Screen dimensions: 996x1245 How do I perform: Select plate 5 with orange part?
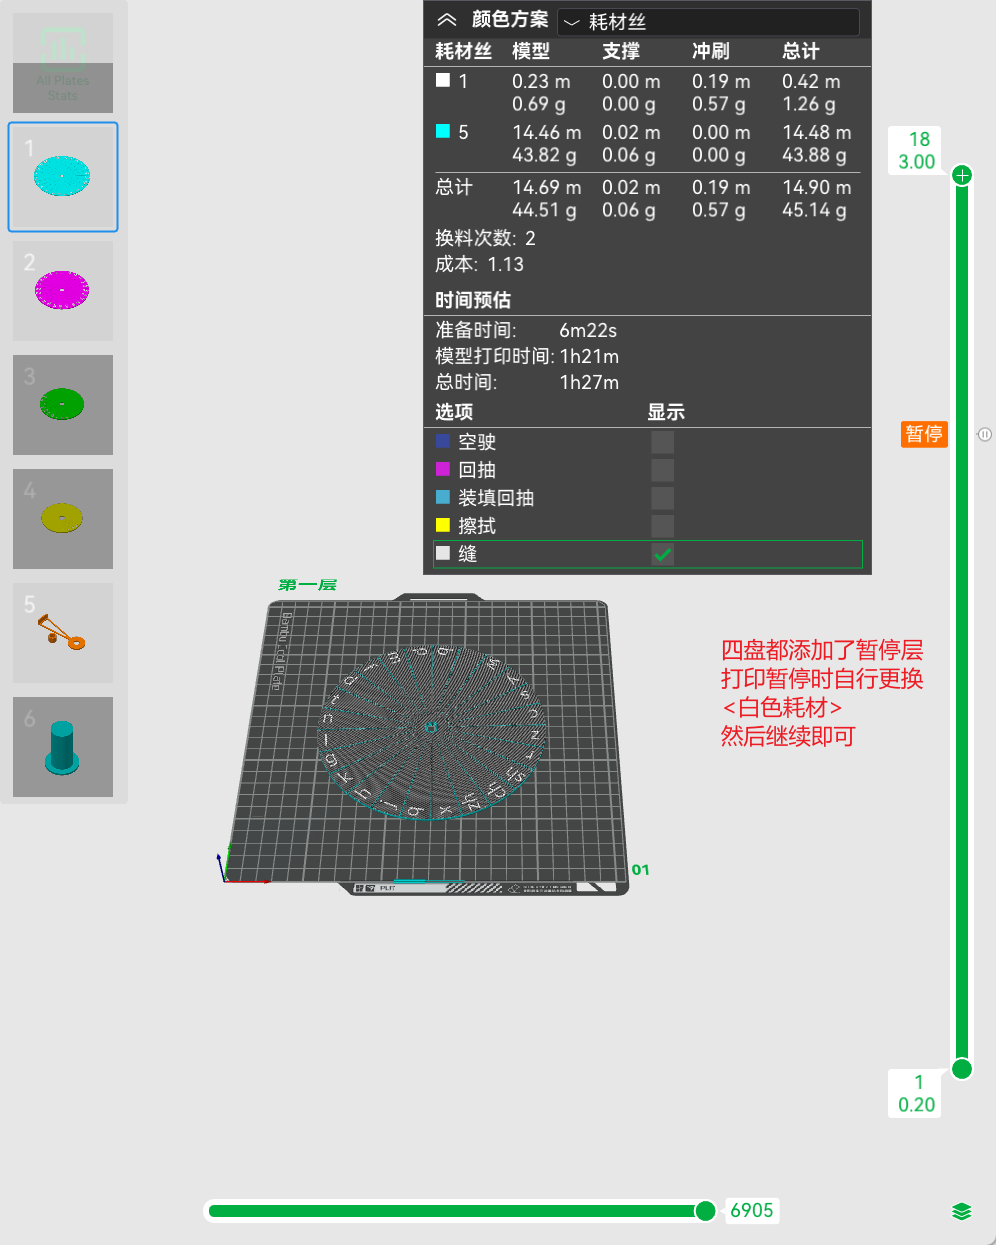click(x=63, y=633)
